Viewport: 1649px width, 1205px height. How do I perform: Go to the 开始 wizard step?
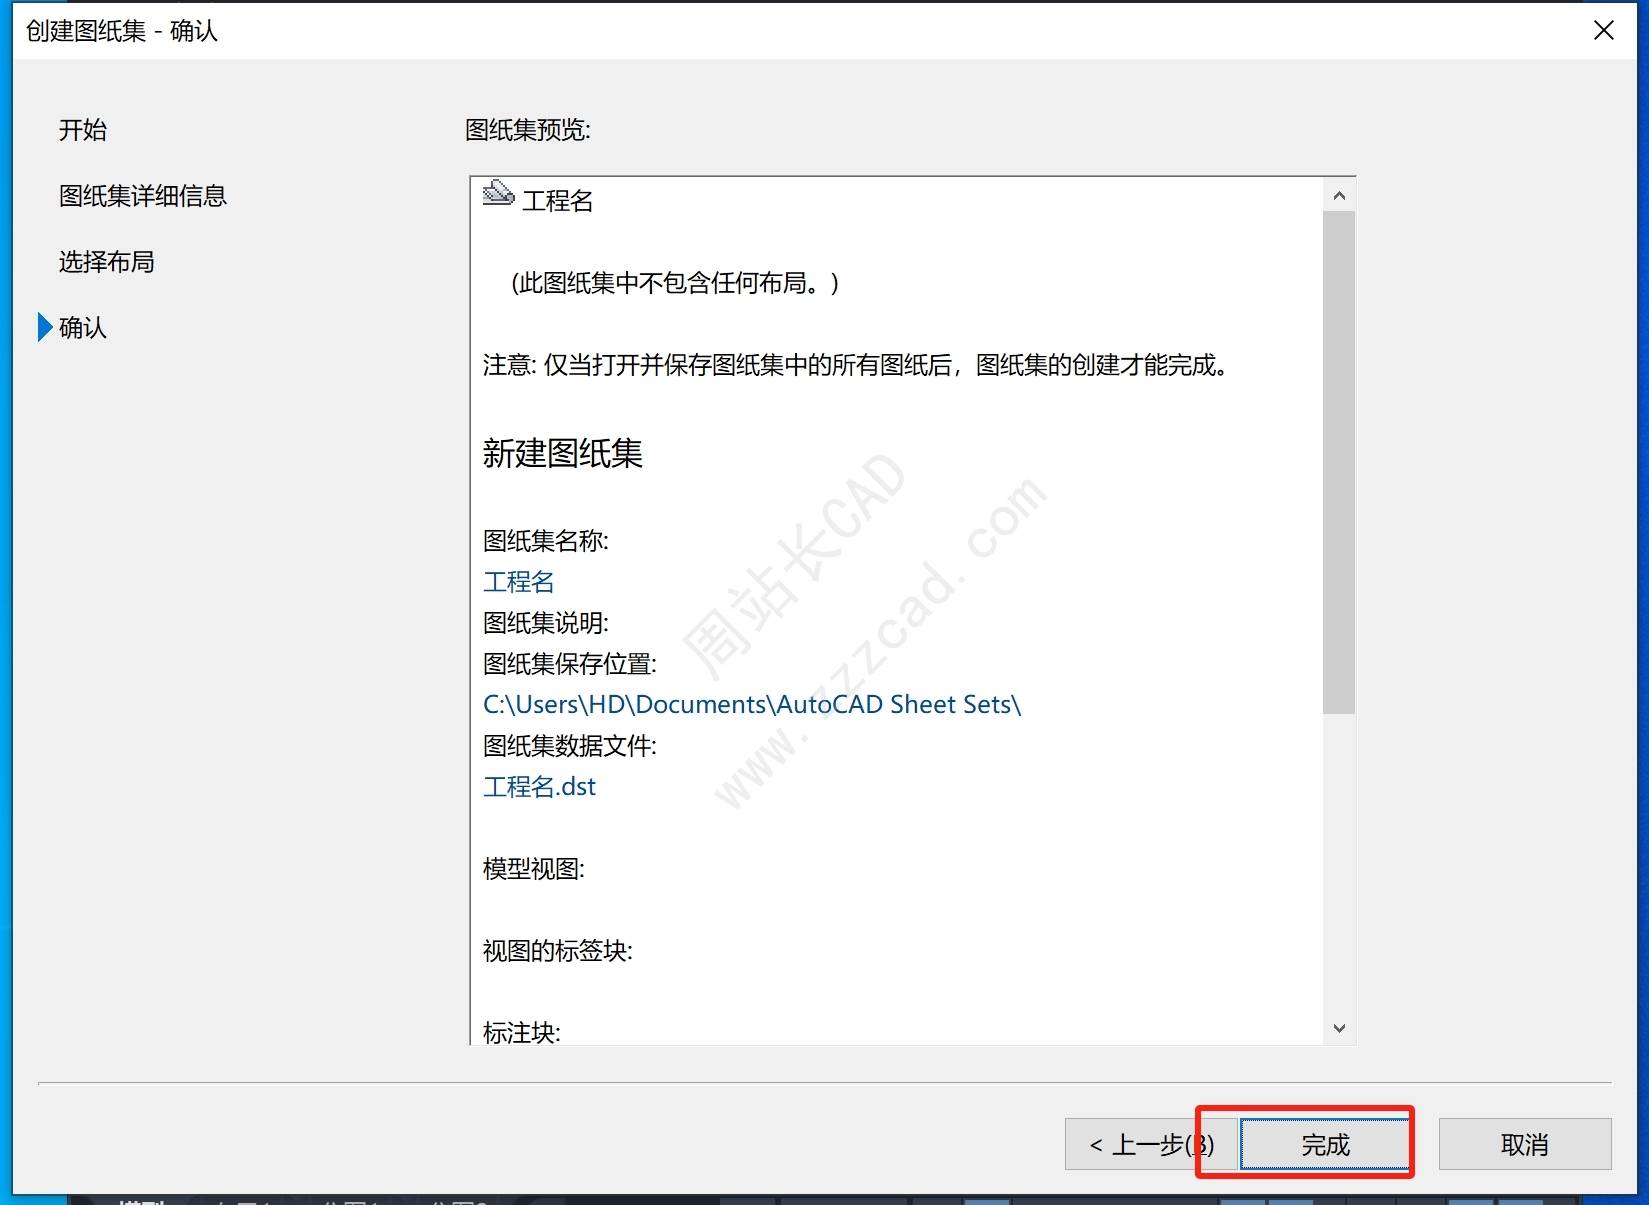(83, 130)
